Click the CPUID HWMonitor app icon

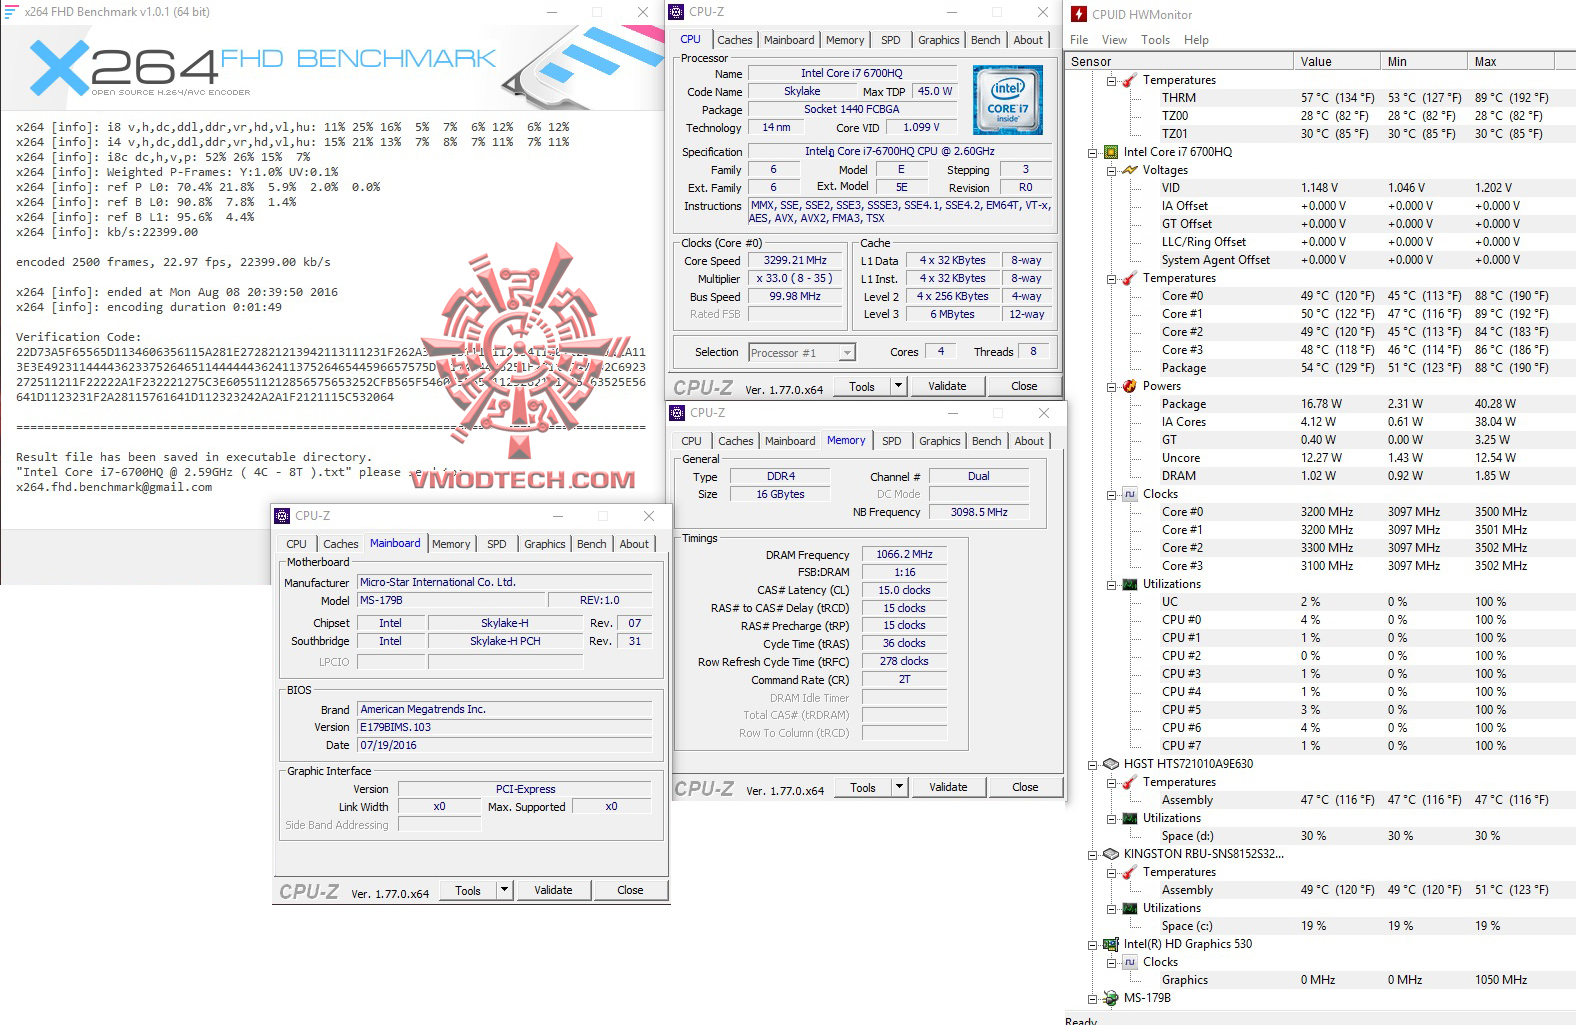point(1079,14)
